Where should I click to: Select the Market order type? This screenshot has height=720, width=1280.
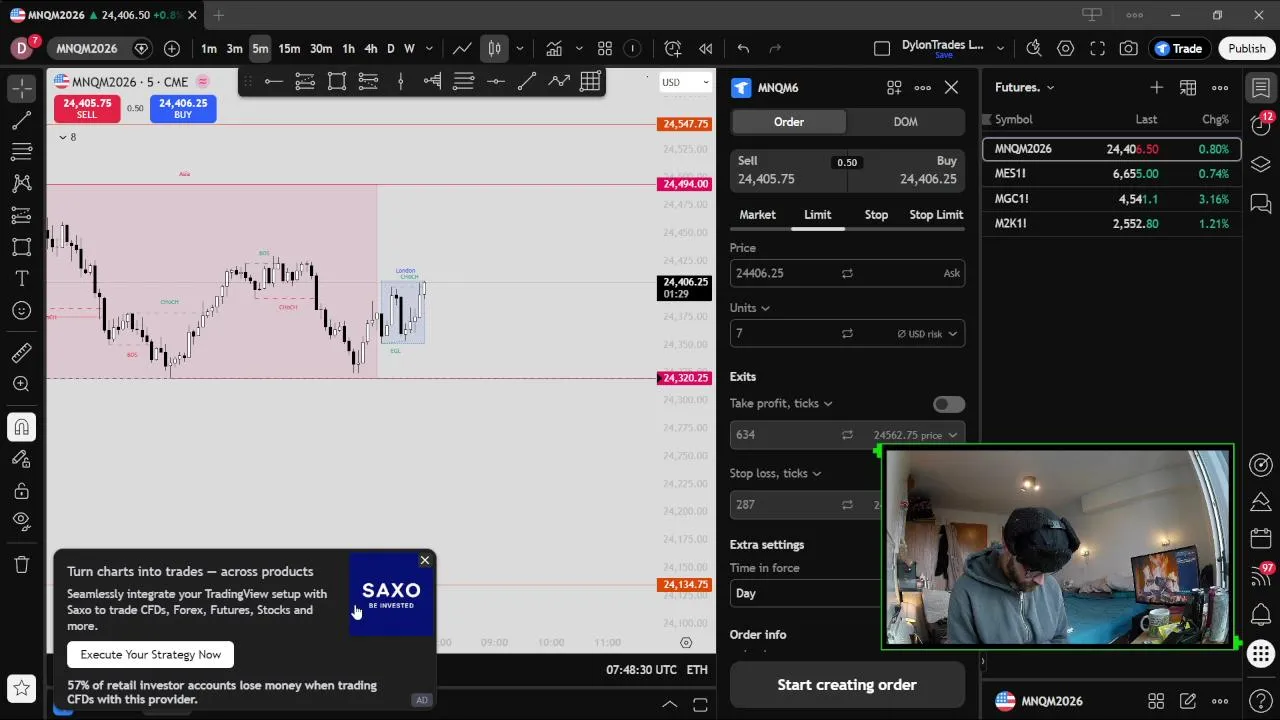tap(757, 215)
